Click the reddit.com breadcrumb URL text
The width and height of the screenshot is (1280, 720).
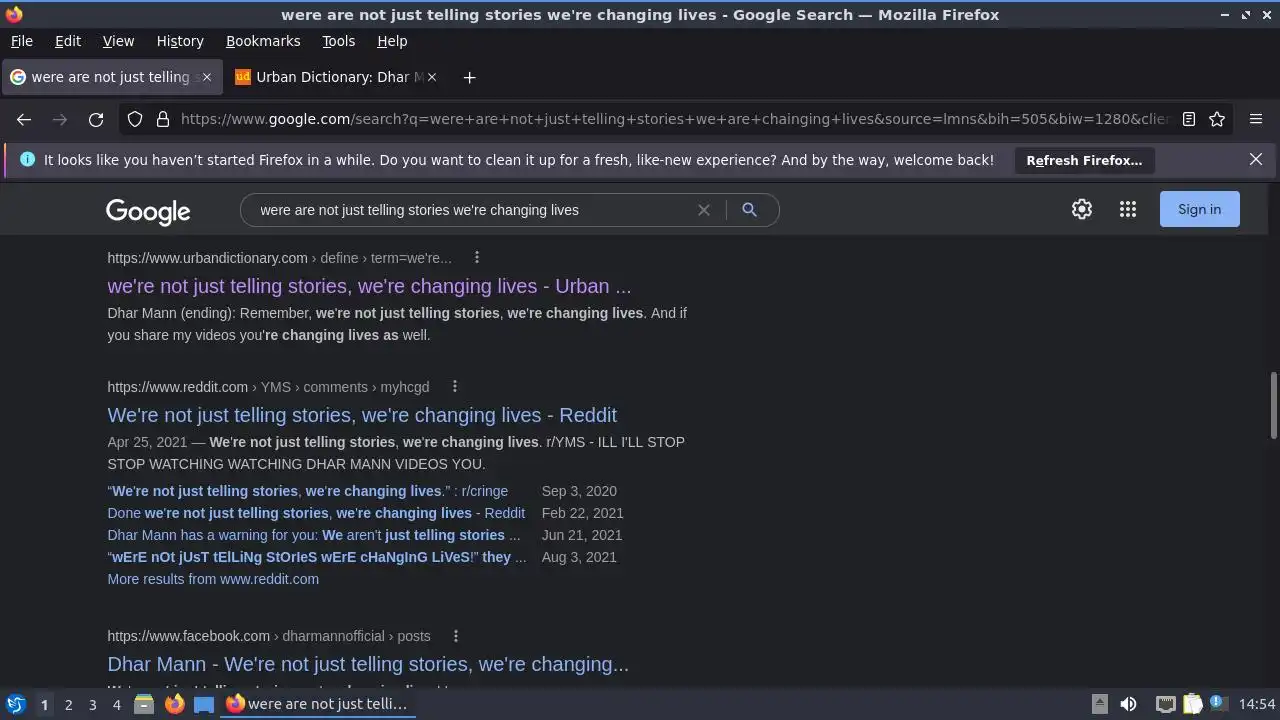[x=268, y=387]
